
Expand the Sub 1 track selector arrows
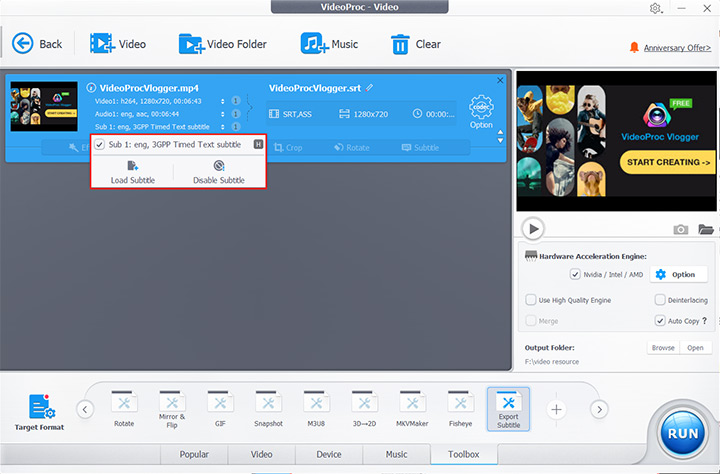click(223, 127)
